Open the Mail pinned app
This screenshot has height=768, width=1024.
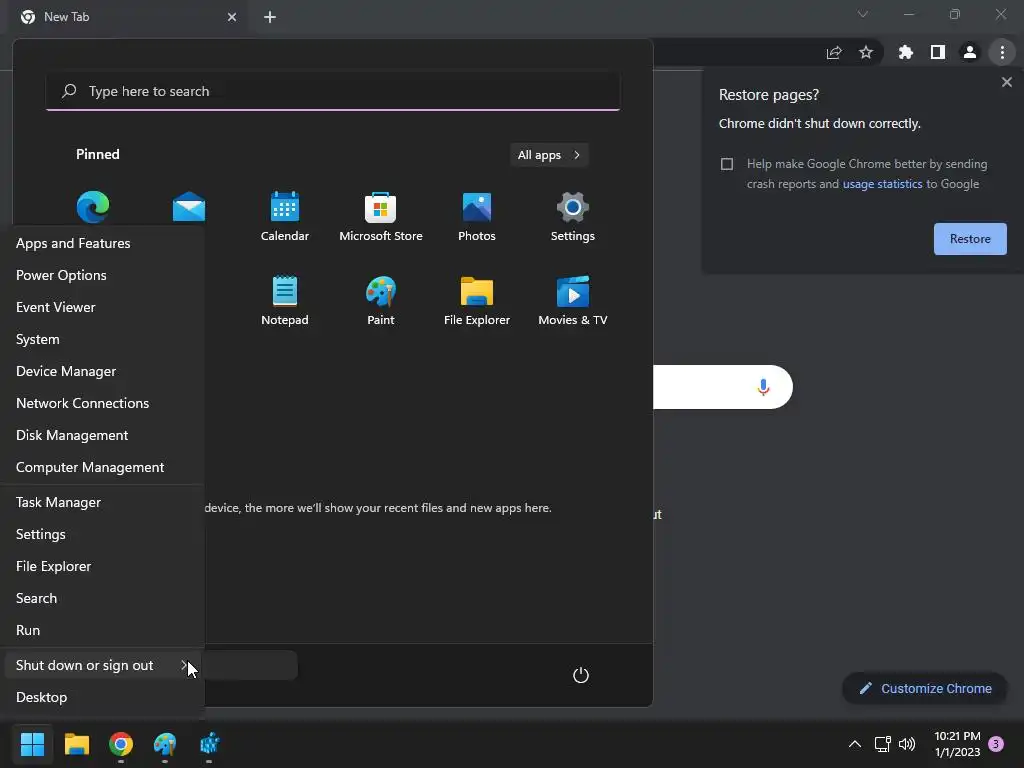(189, 207)
